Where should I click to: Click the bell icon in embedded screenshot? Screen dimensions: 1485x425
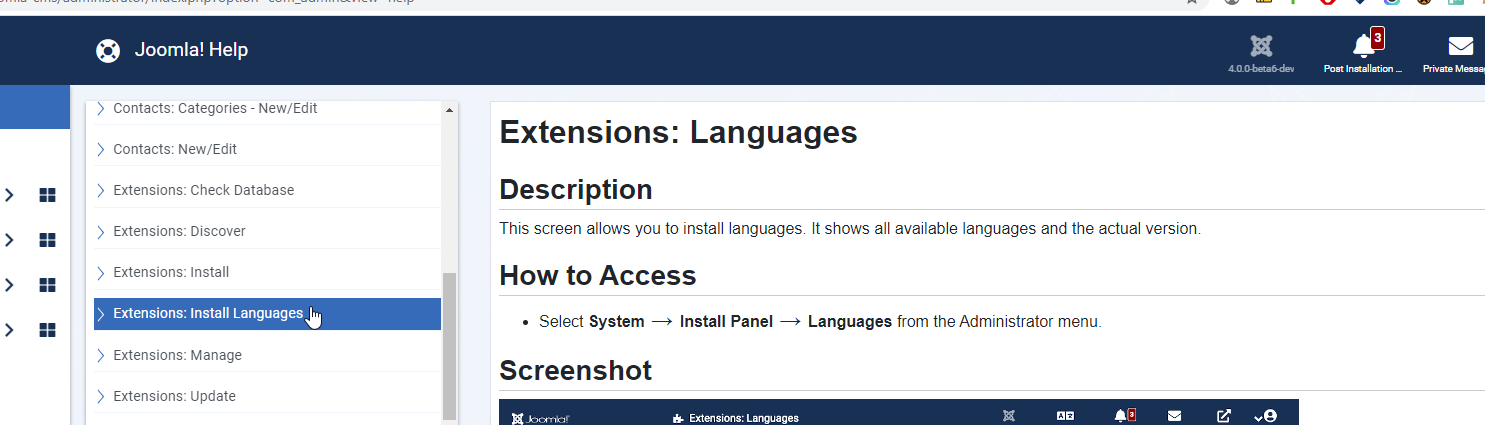tap(1120, 416)
